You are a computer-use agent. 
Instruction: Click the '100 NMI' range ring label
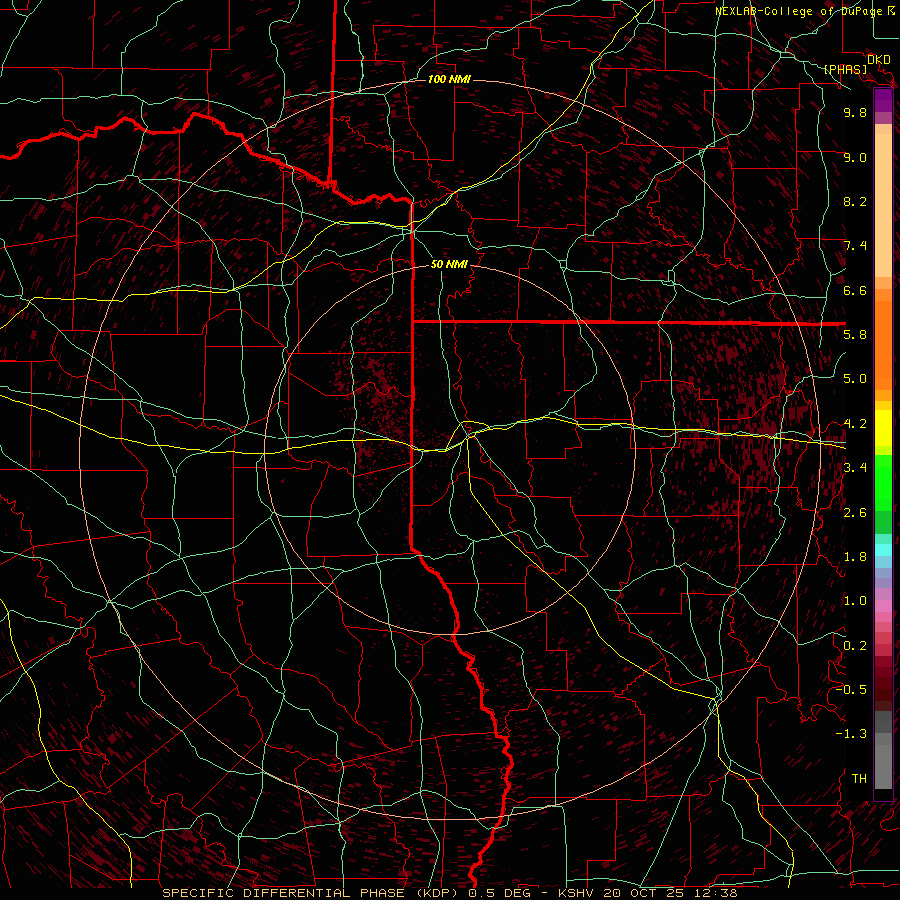point(449,79)
